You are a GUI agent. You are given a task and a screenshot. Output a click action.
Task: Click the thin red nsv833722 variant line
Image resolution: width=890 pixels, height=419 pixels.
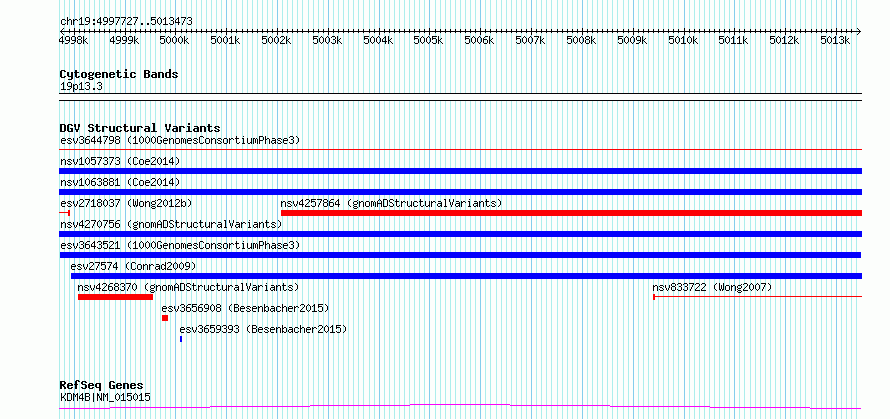757,297
